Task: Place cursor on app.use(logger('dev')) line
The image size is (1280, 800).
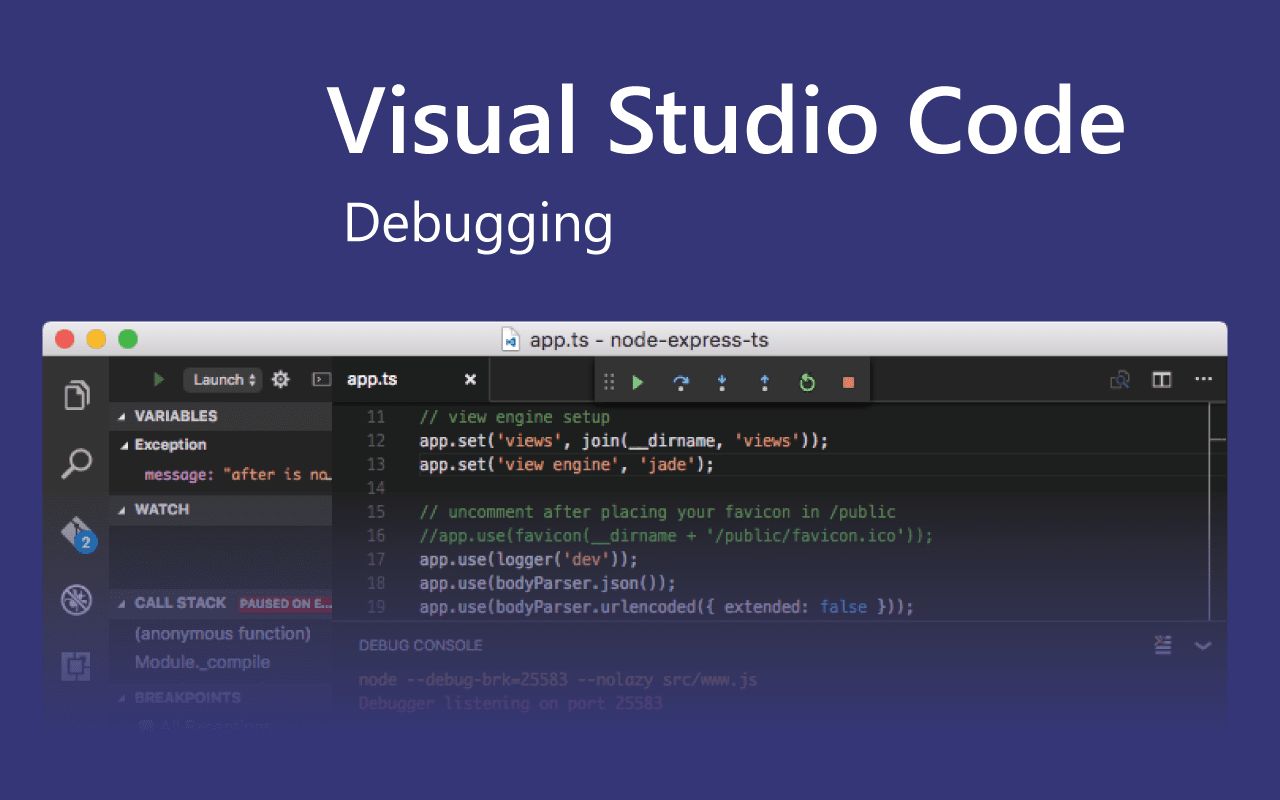Action: click(528, 560)
